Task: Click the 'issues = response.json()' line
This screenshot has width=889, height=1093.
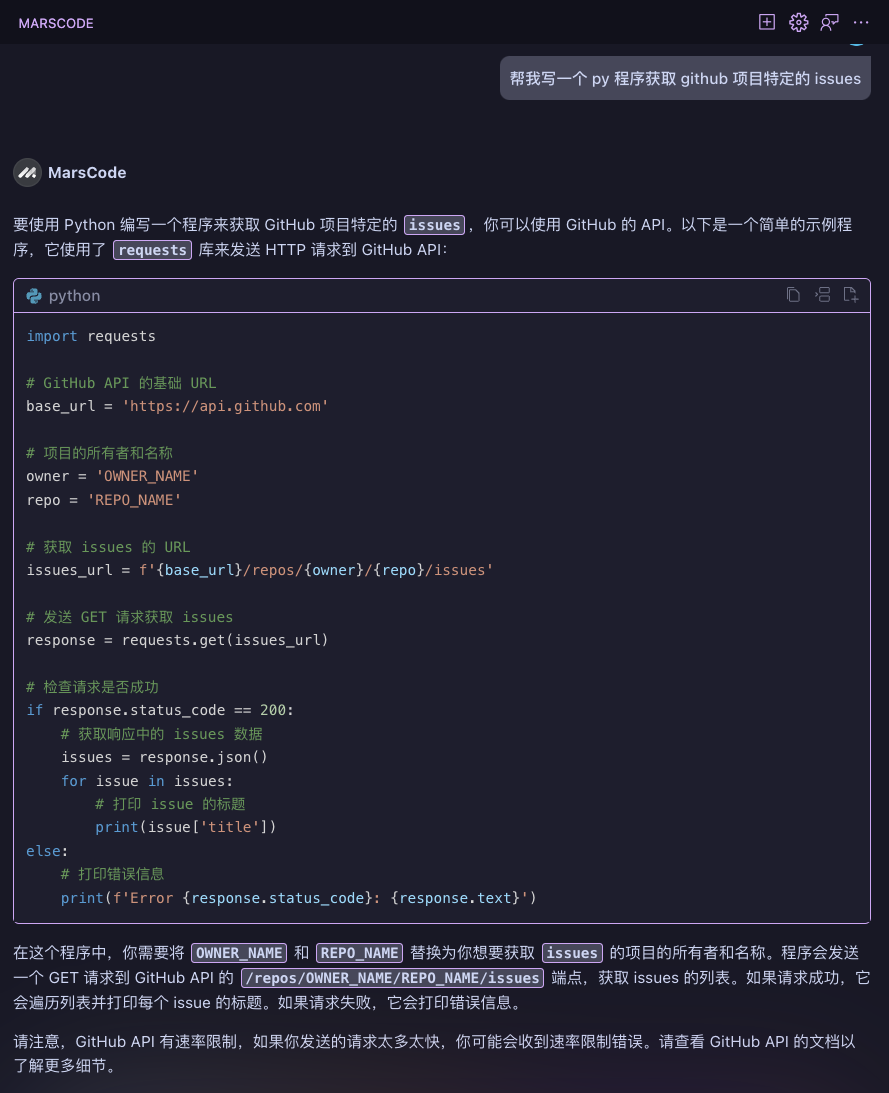Action: click(x=165, y=757)
